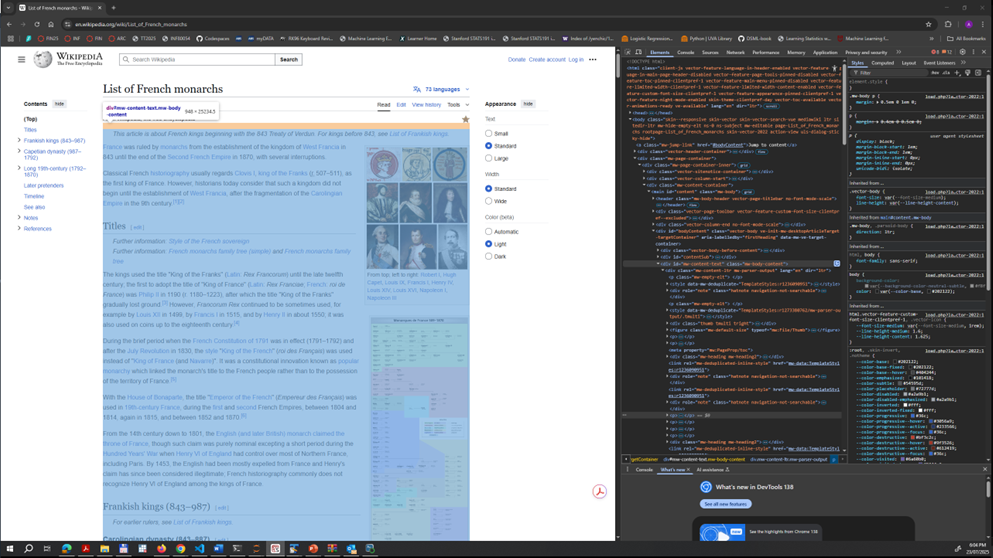Open the Computed tab in styles pane
The image size is (993, 558).
[x=882, y=63]
